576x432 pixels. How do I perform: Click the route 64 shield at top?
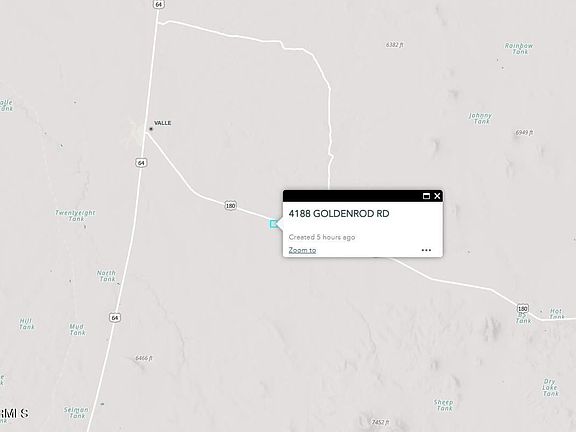click(x=158, y=4)
